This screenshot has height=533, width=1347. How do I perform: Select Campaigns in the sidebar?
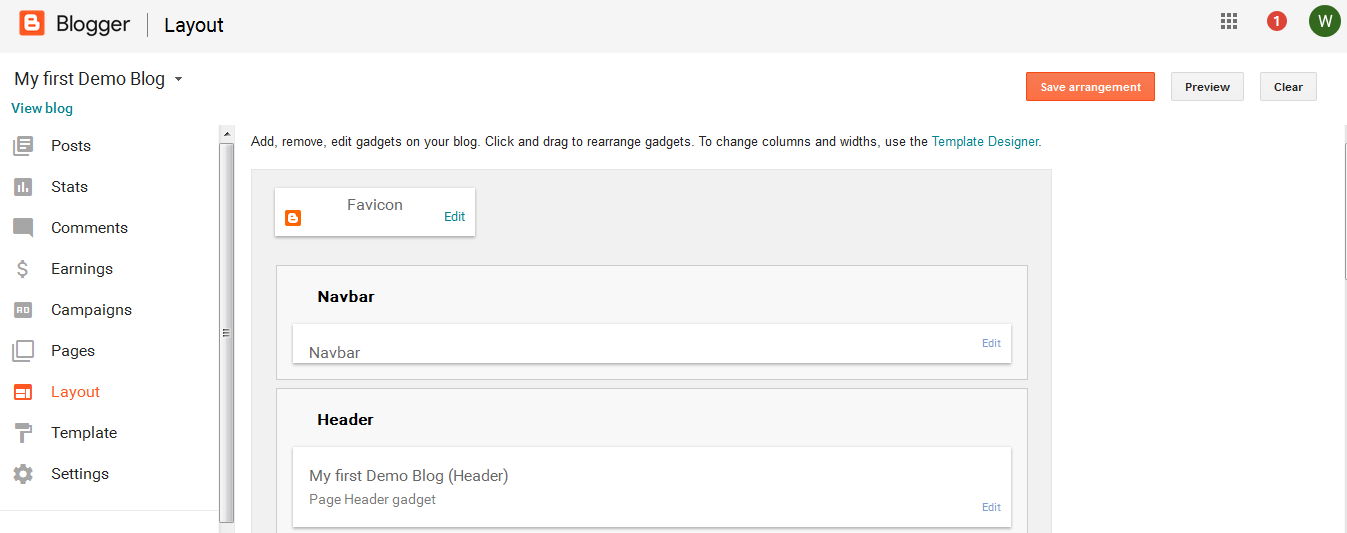coord(92,310)
